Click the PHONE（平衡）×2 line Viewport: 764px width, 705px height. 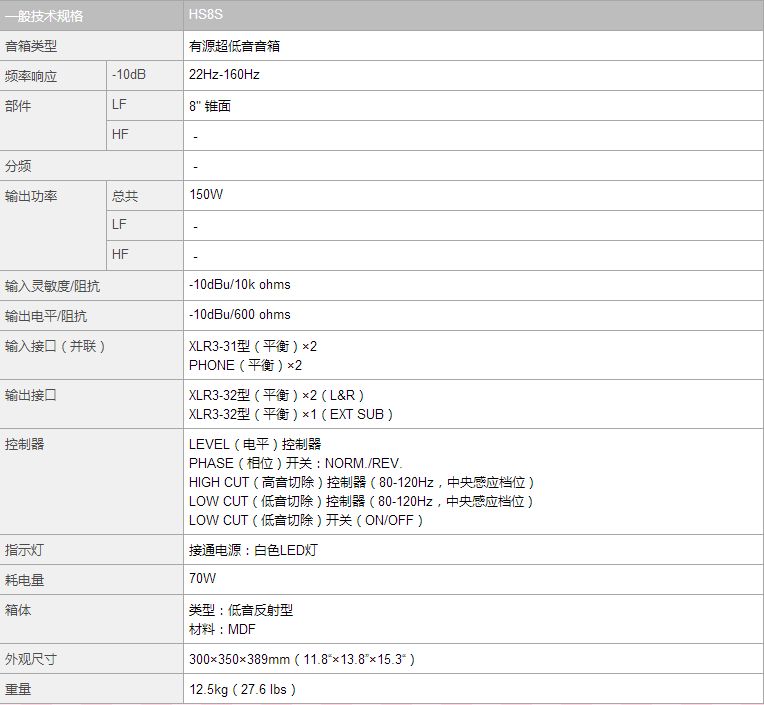[245, 365]
